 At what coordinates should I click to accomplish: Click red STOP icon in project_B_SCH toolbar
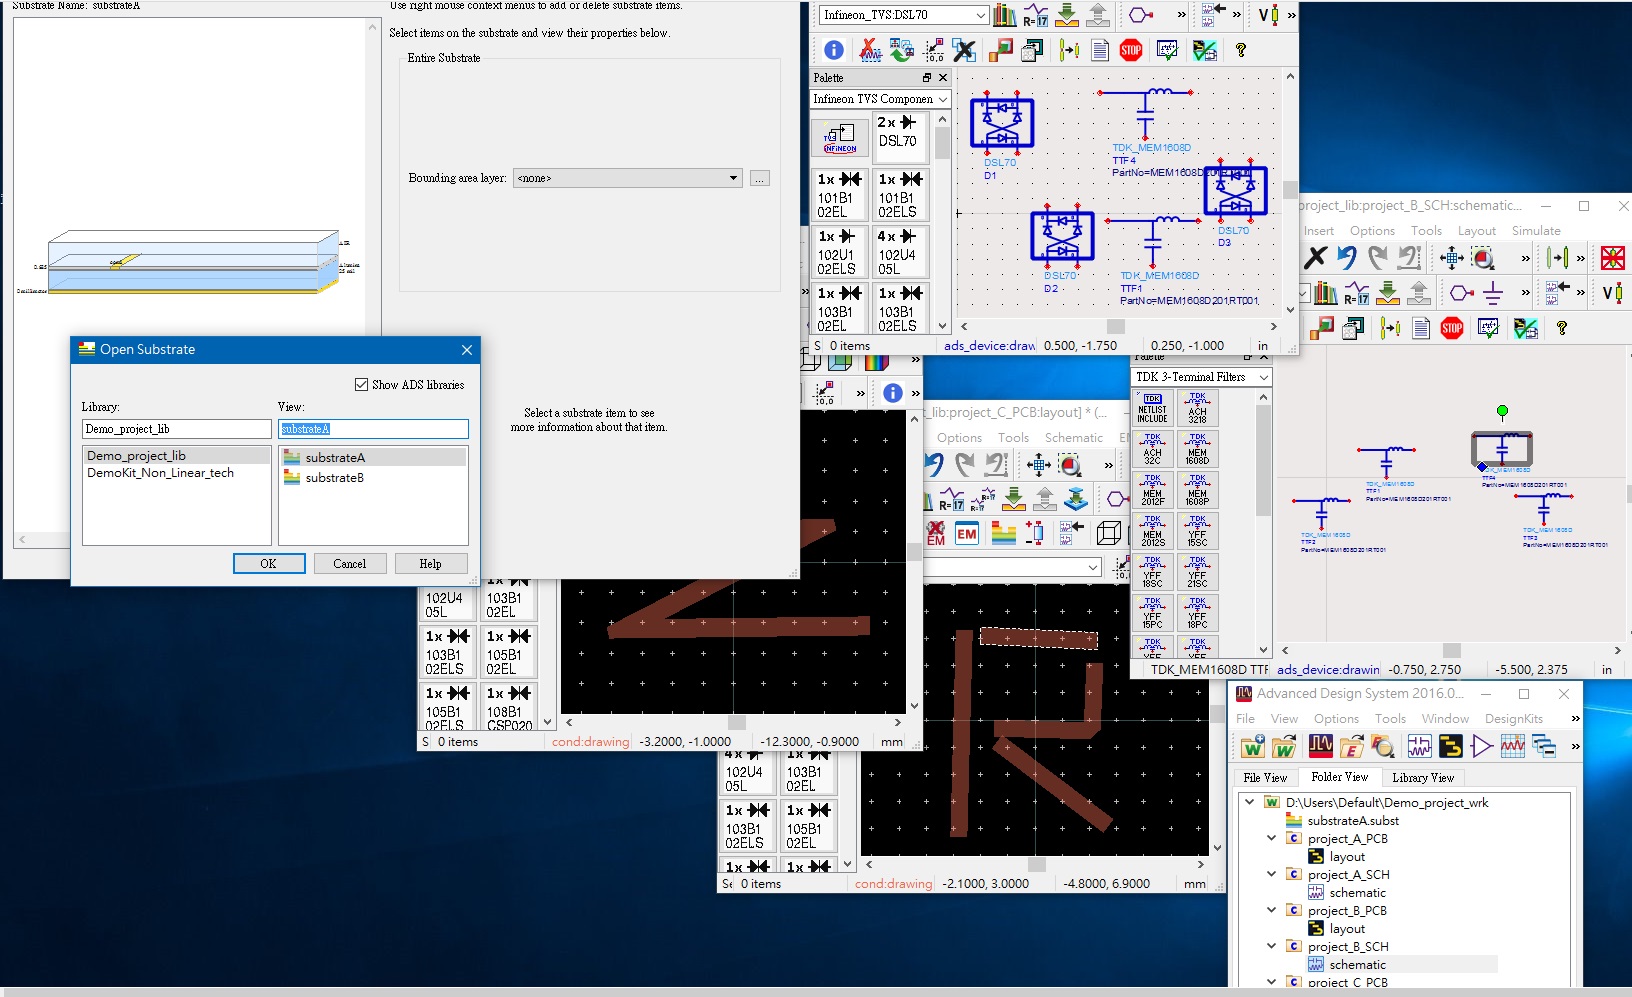coord(1452,328)
